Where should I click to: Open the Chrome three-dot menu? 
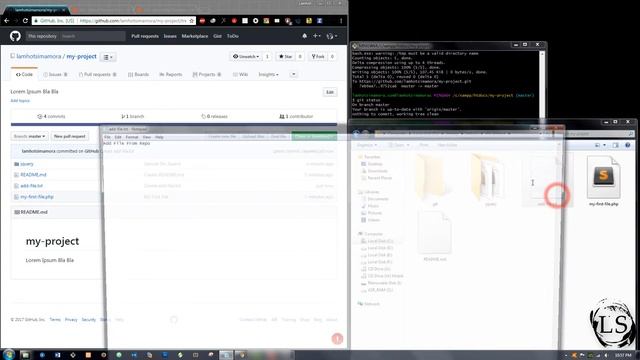tap(341, 20)
